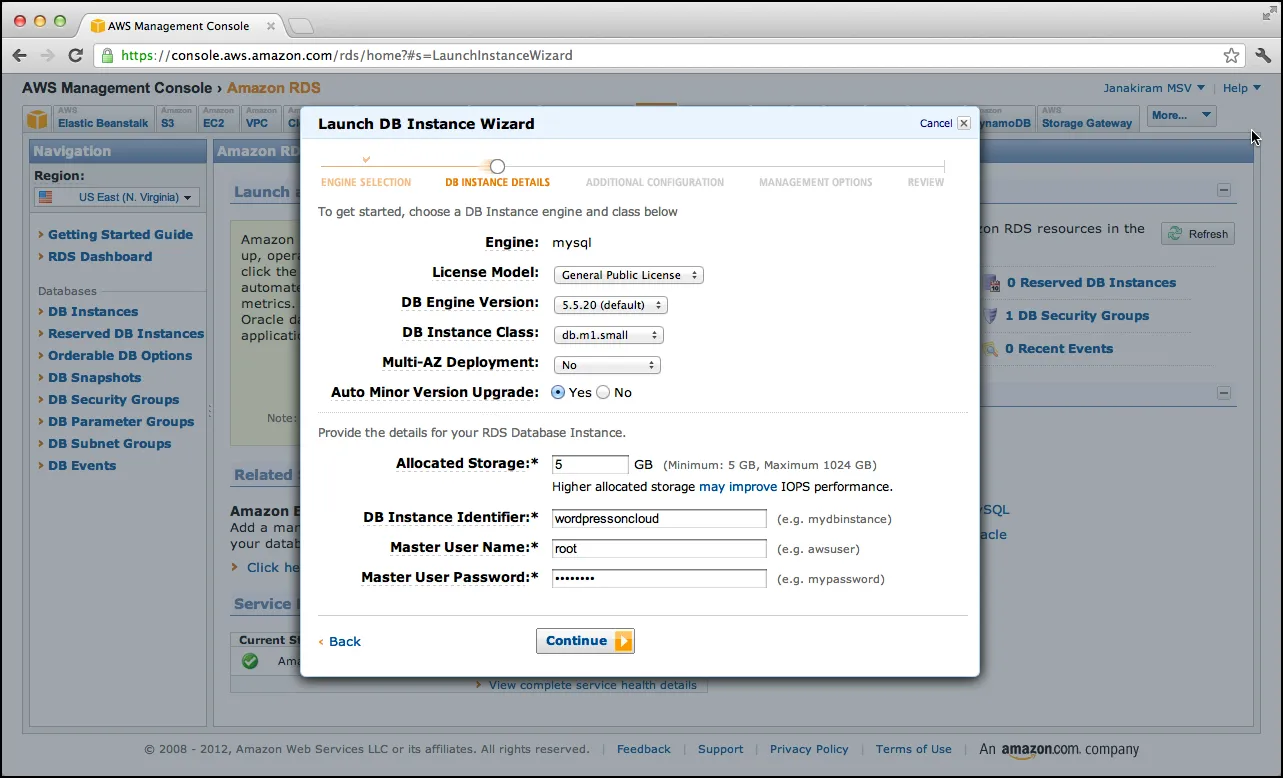Screen dimensions: 1283x778
Task: Click the browser forward arrow
Action: tap(47, 55)
